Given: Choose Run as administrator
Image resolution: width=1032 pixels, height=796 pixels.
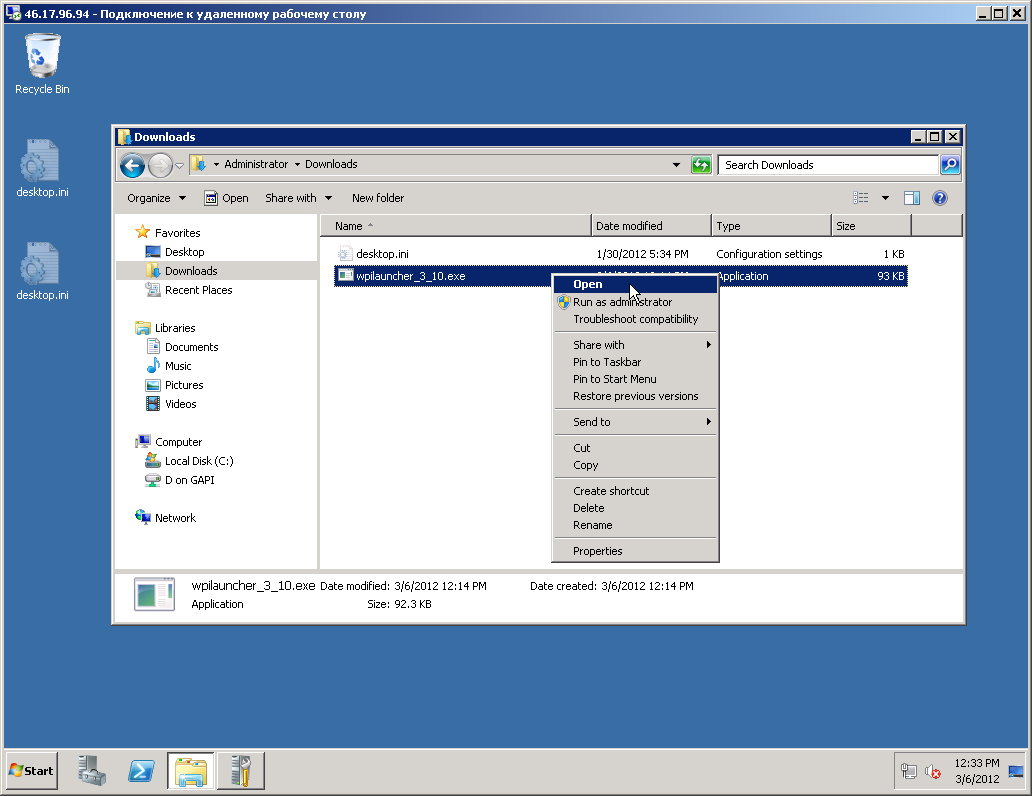Looking at the screenshot, I should [x=635, y=302].
